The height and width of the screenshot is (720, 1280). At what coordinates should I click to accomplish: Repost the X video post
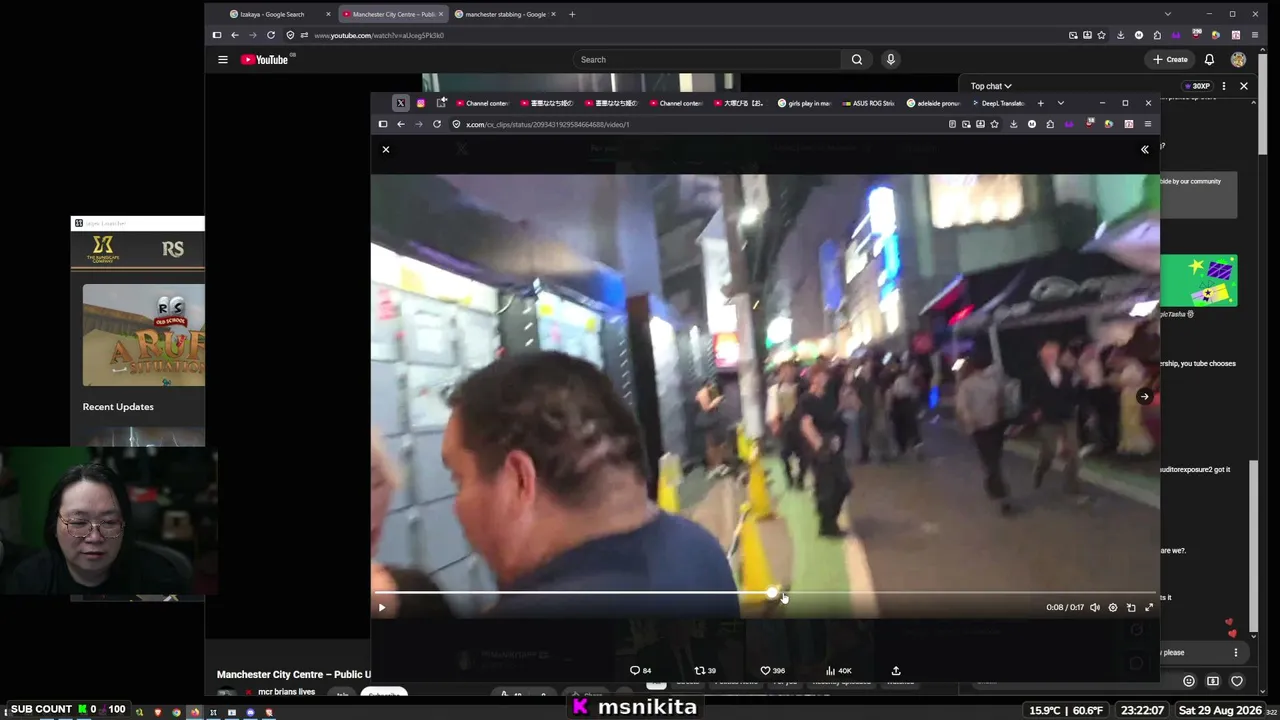point(705,671)
